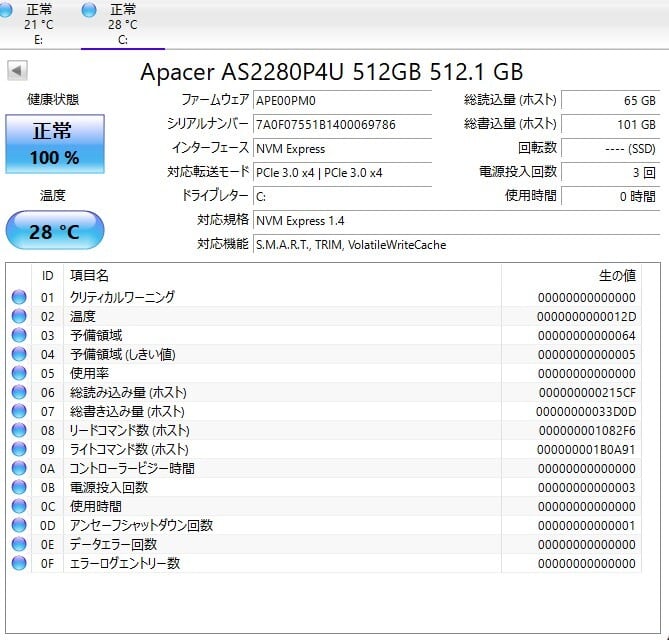Click the 項目名 column header
669x640 pixels.
click(90, 275)
